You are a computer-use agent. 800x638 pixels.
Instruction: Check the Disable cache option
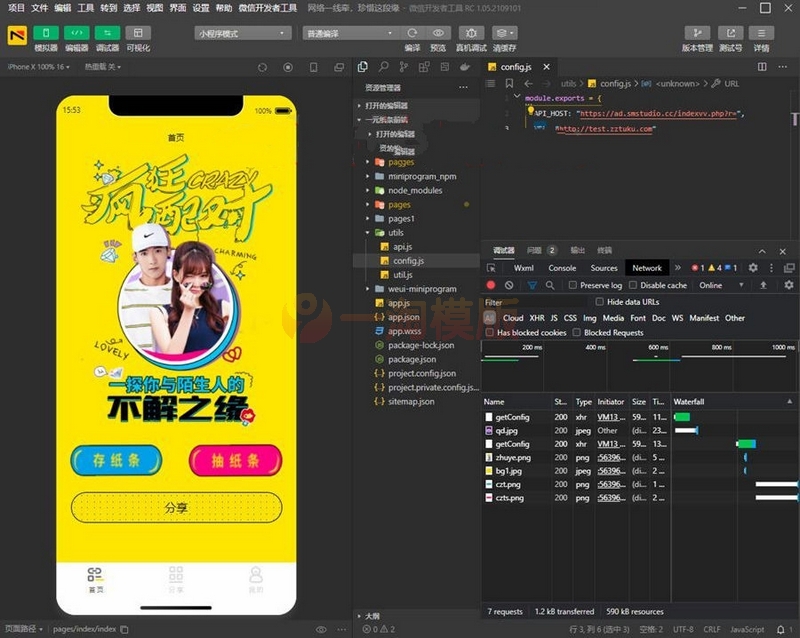tap(632, 285)
